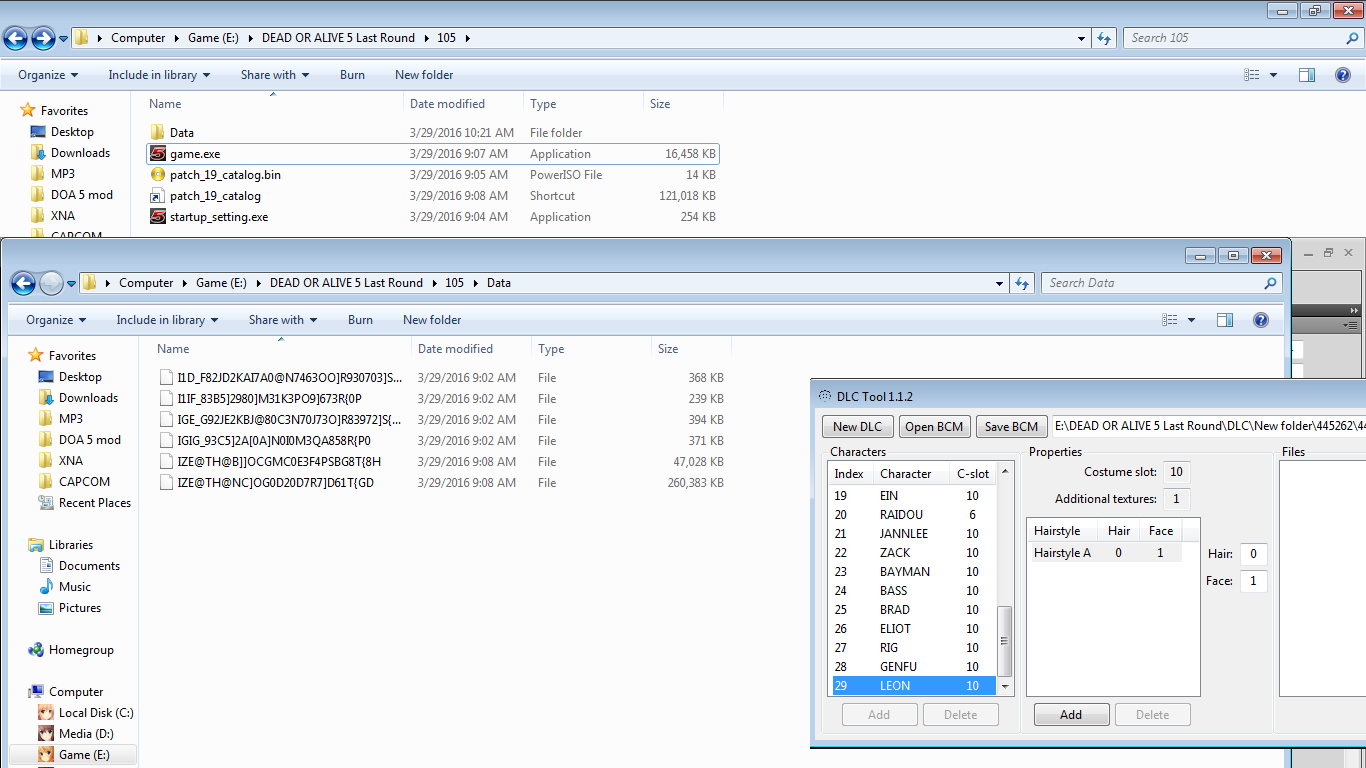Viewport: 1366px width, 768px height.
Task: Select RAIDOU row in Characters list
Action: click(913, 515)
